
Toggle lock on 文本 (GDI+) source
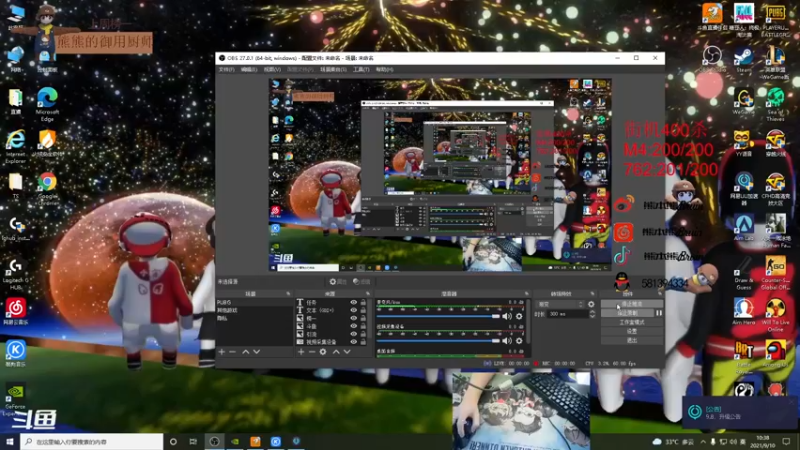(363, 310)
